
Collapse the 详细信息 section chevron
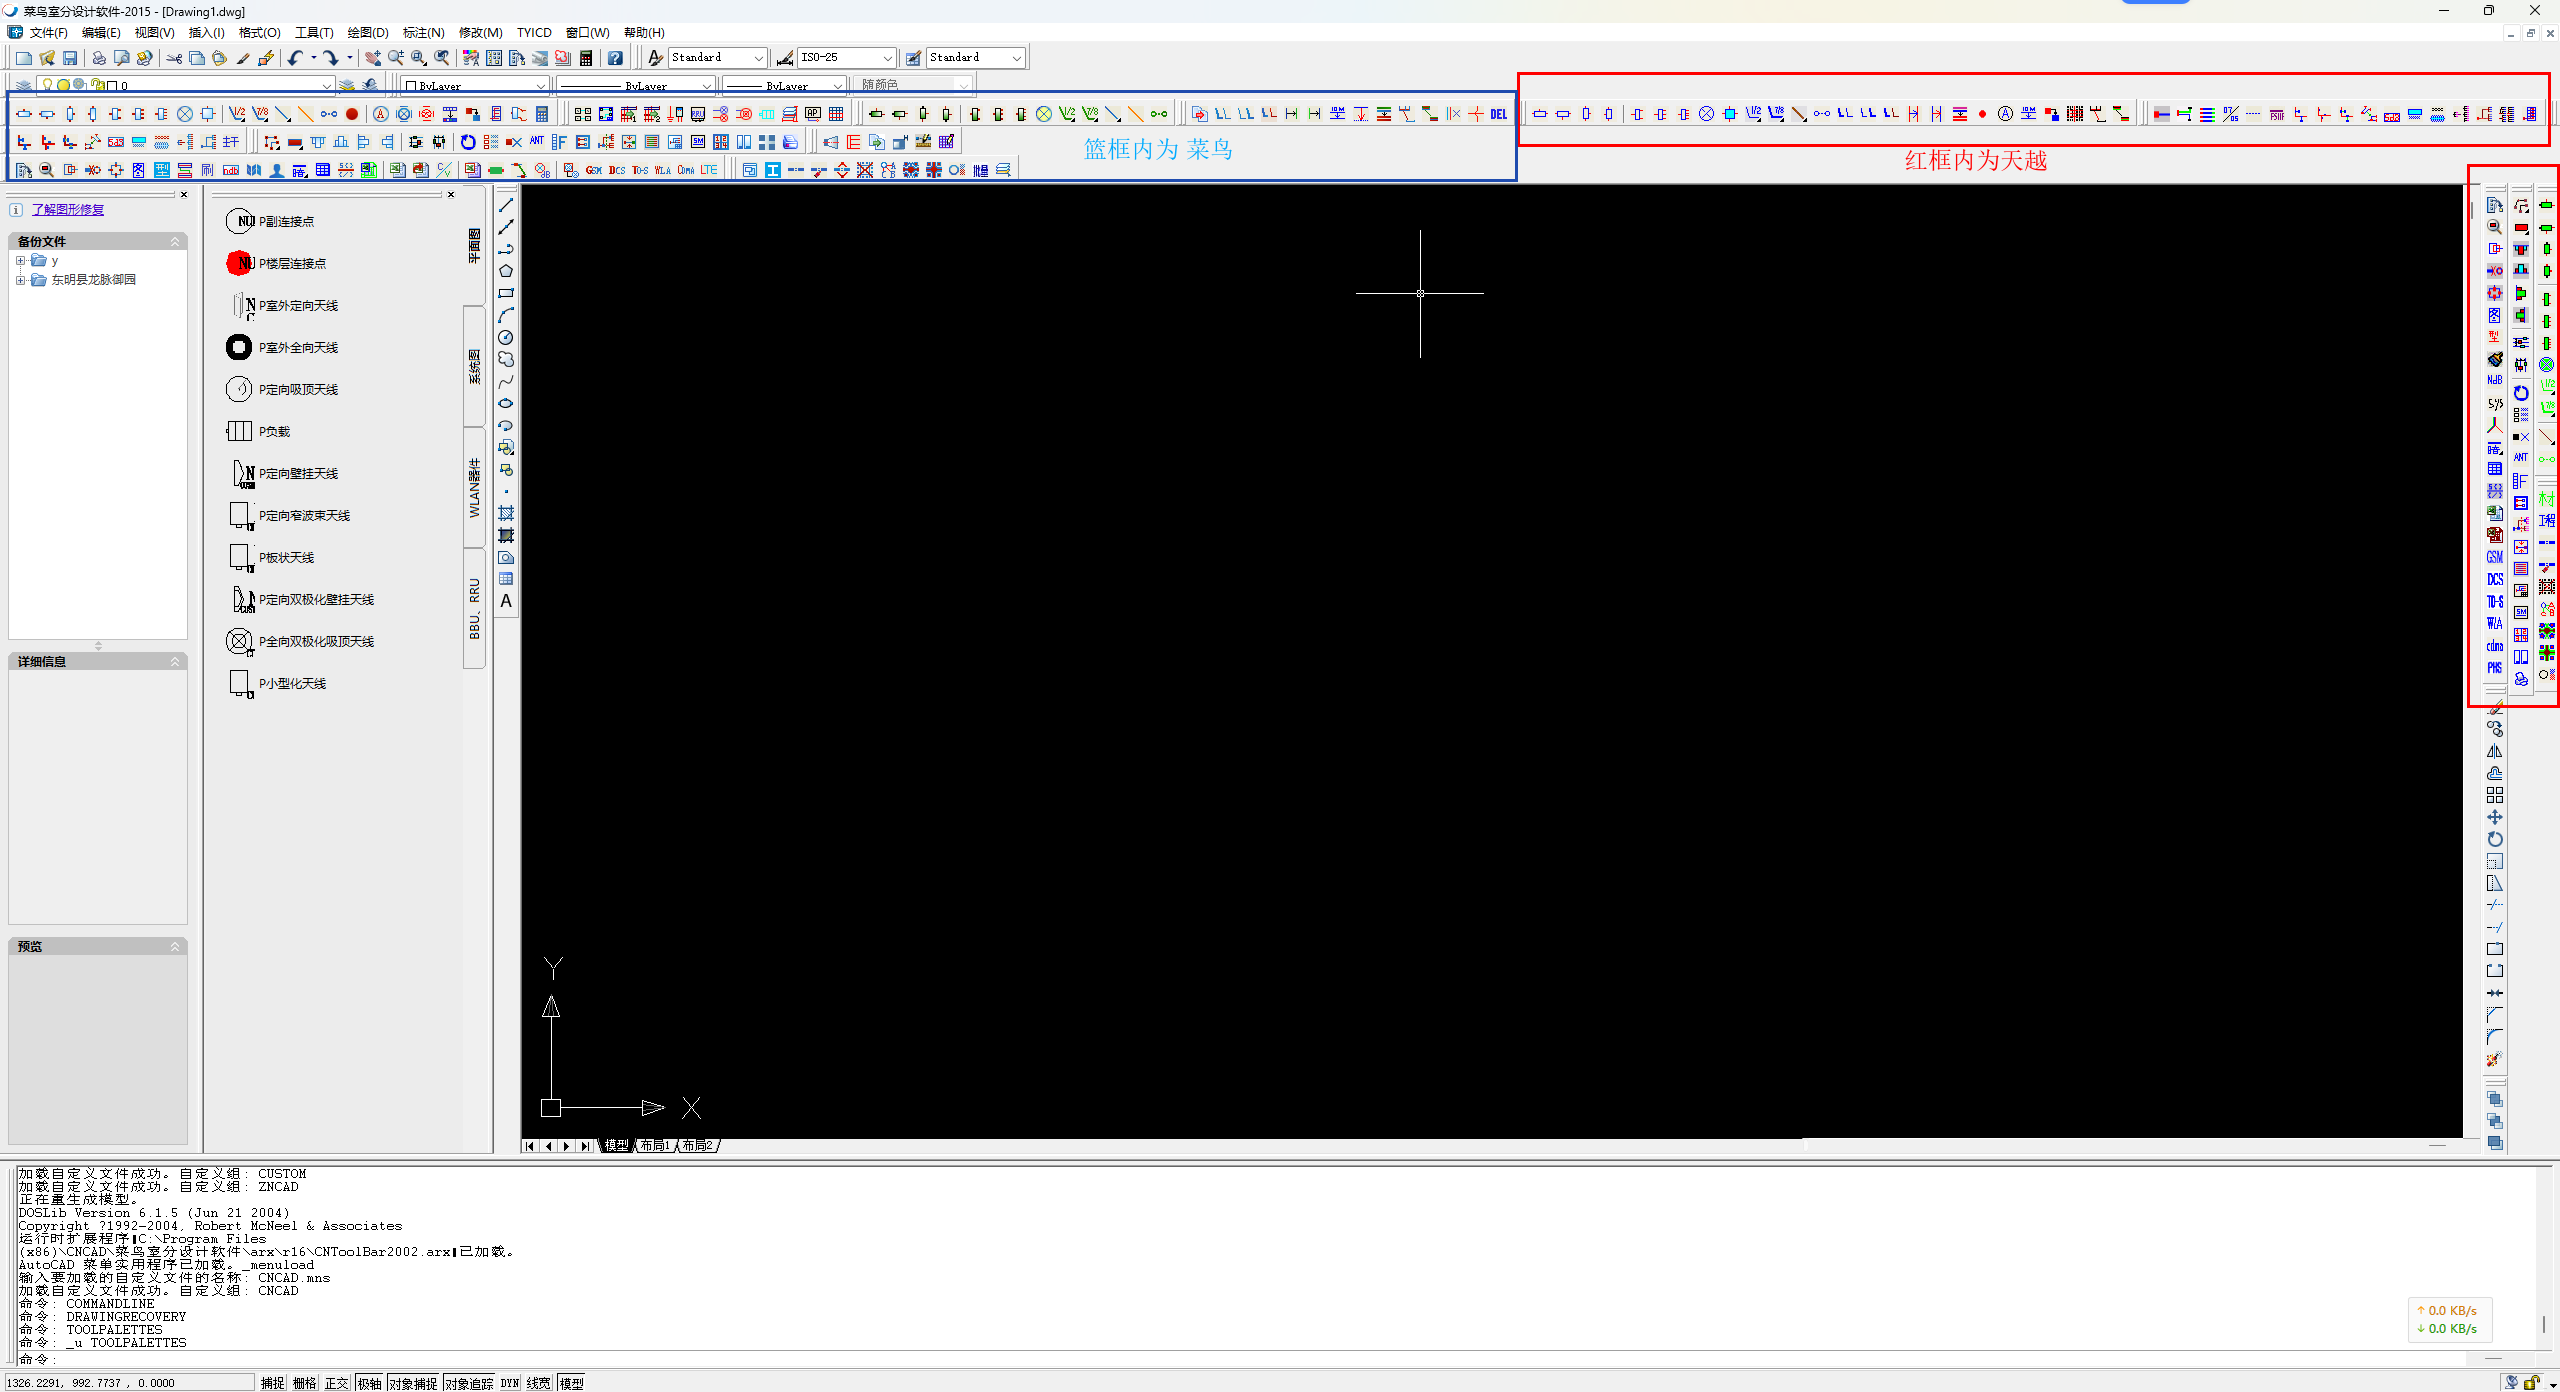pyautogui.click(x=175, y=661)
